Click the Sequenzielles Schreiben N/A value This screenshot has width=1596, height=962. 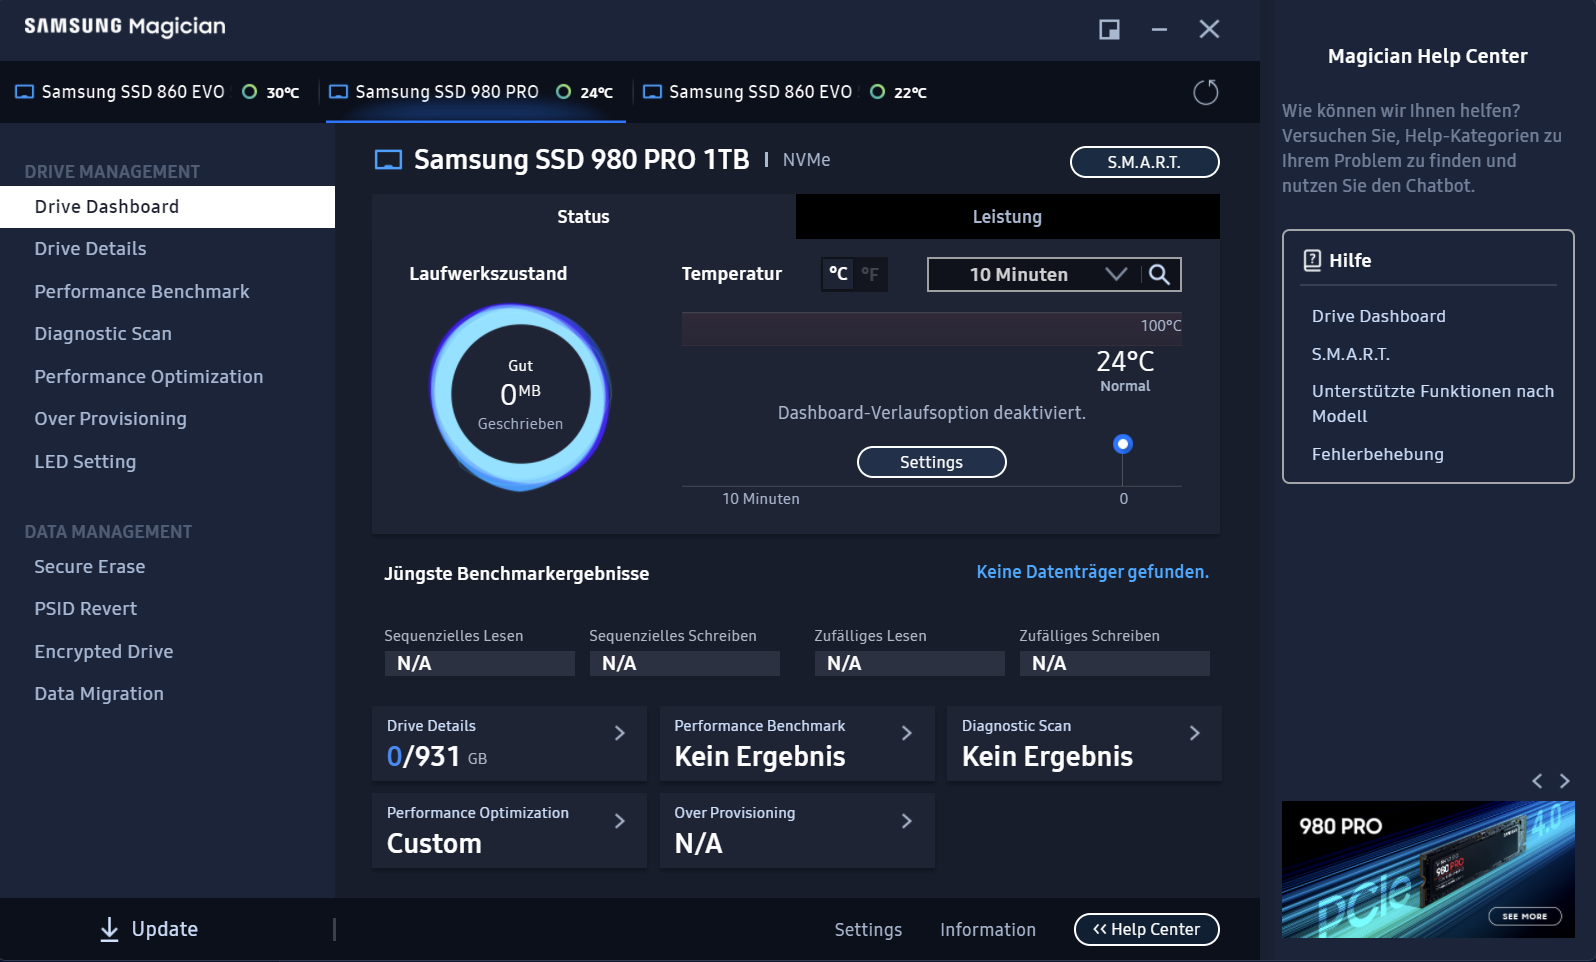pos(685,663)
